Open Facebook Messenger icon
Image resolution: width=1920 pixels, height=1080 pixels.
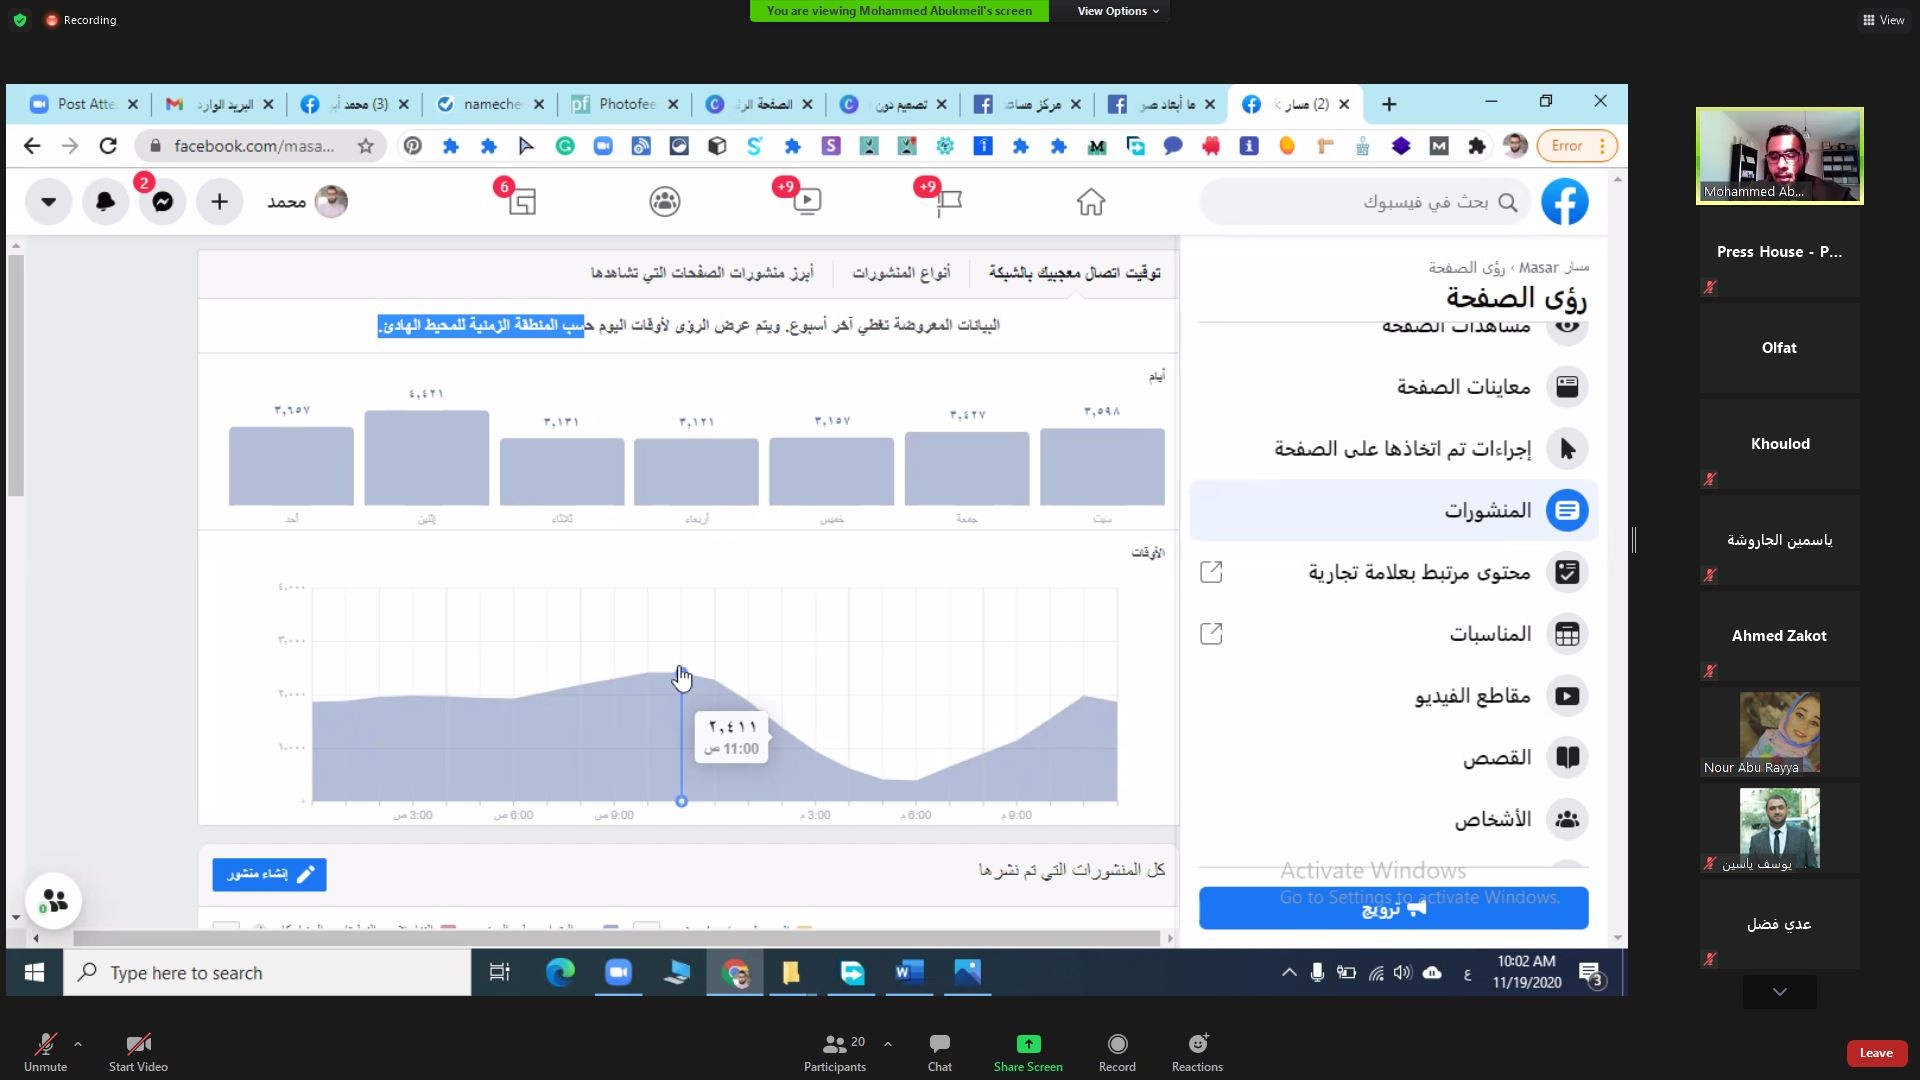(163, 202)
